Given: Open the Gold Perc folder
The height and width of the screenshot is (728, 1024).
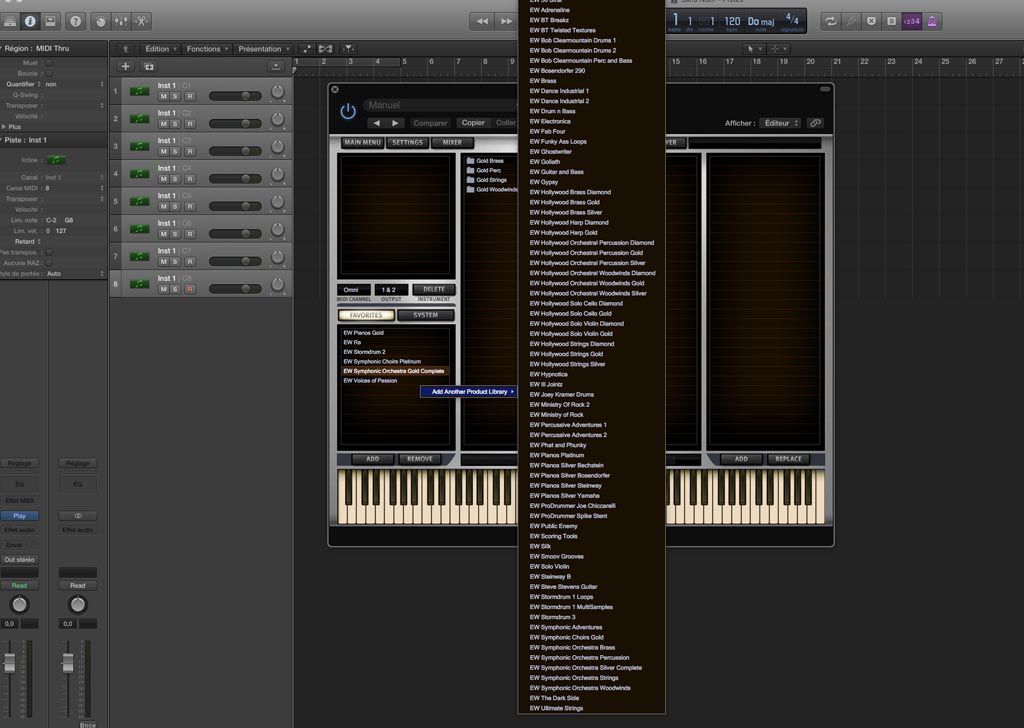Looking at the screenshot, I should click(x=484, y=170).
